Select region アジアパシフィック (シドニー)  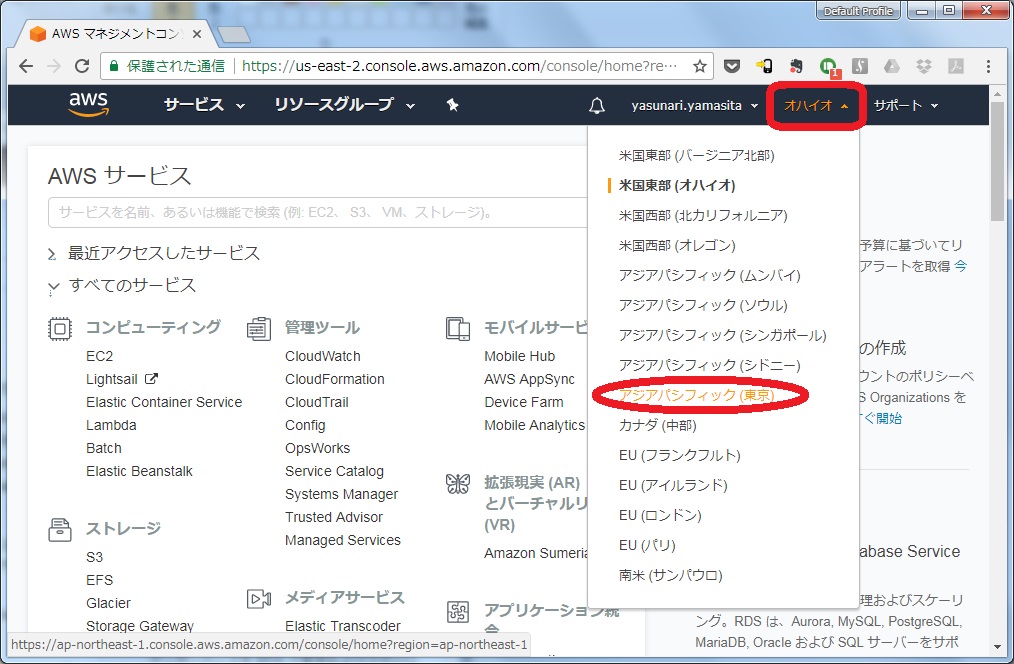pos(709,365)
